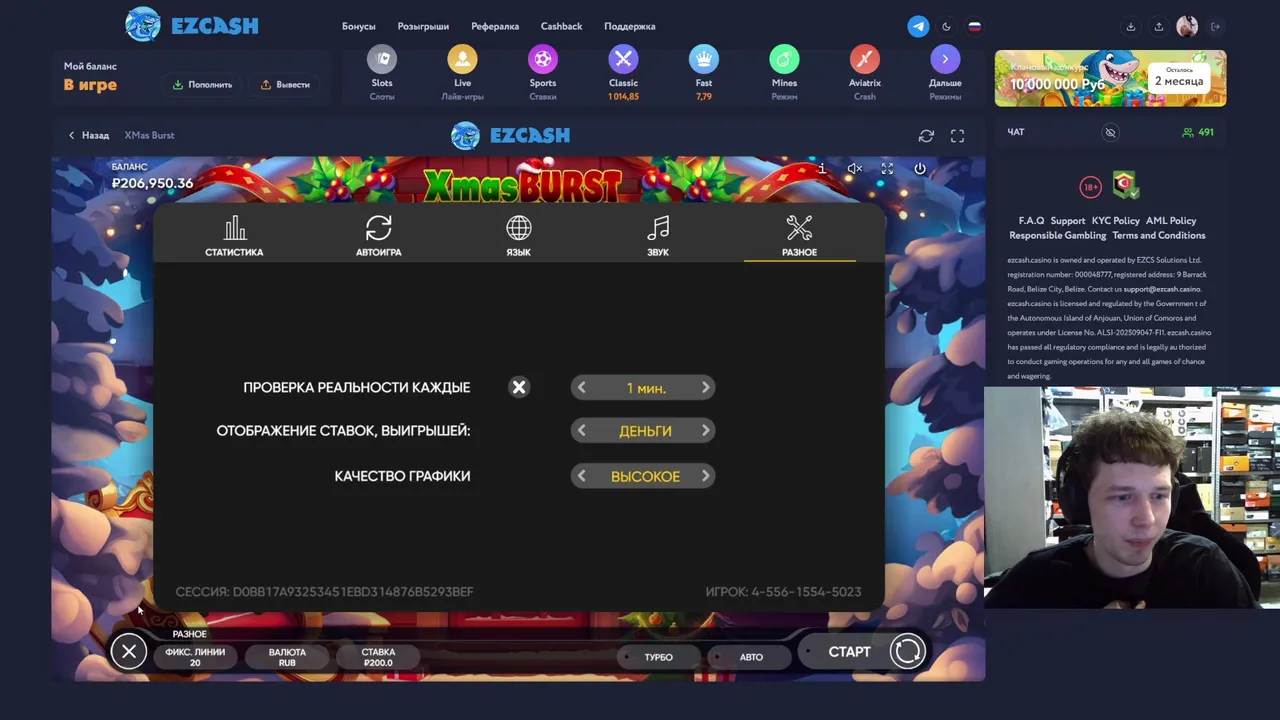Click the 18+ age restriction badge
The height and width of the screenshot is (720, 1280).
coord(1090,187)
